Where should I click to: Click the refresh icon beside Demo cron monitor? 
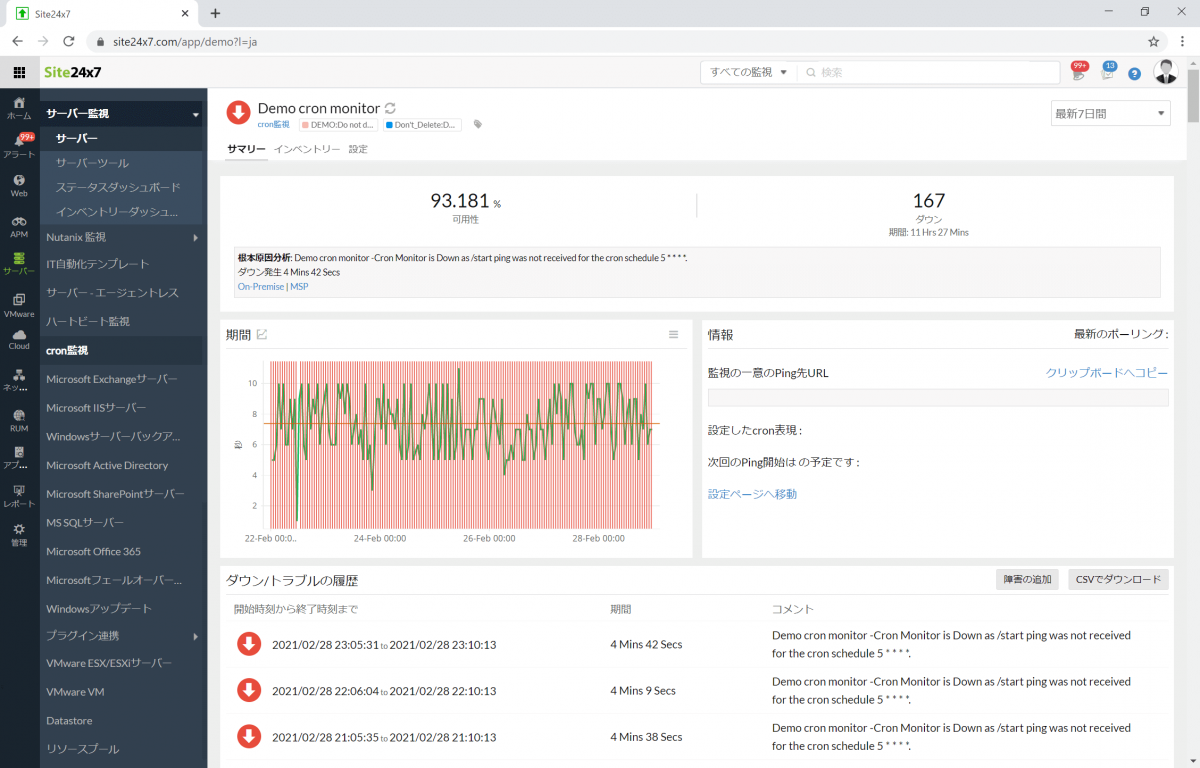point(391,108)
